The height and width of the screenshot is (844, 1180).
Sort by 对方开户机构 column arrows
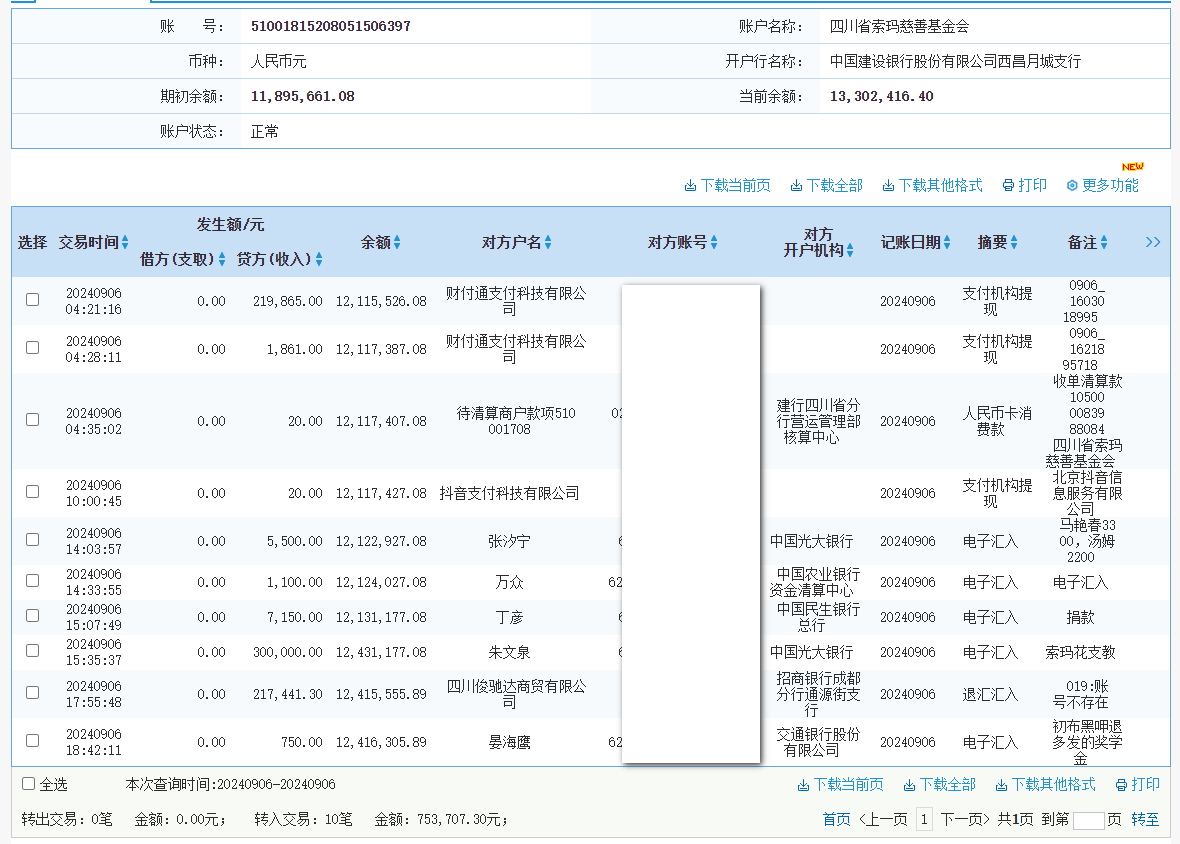click(850, 250)
